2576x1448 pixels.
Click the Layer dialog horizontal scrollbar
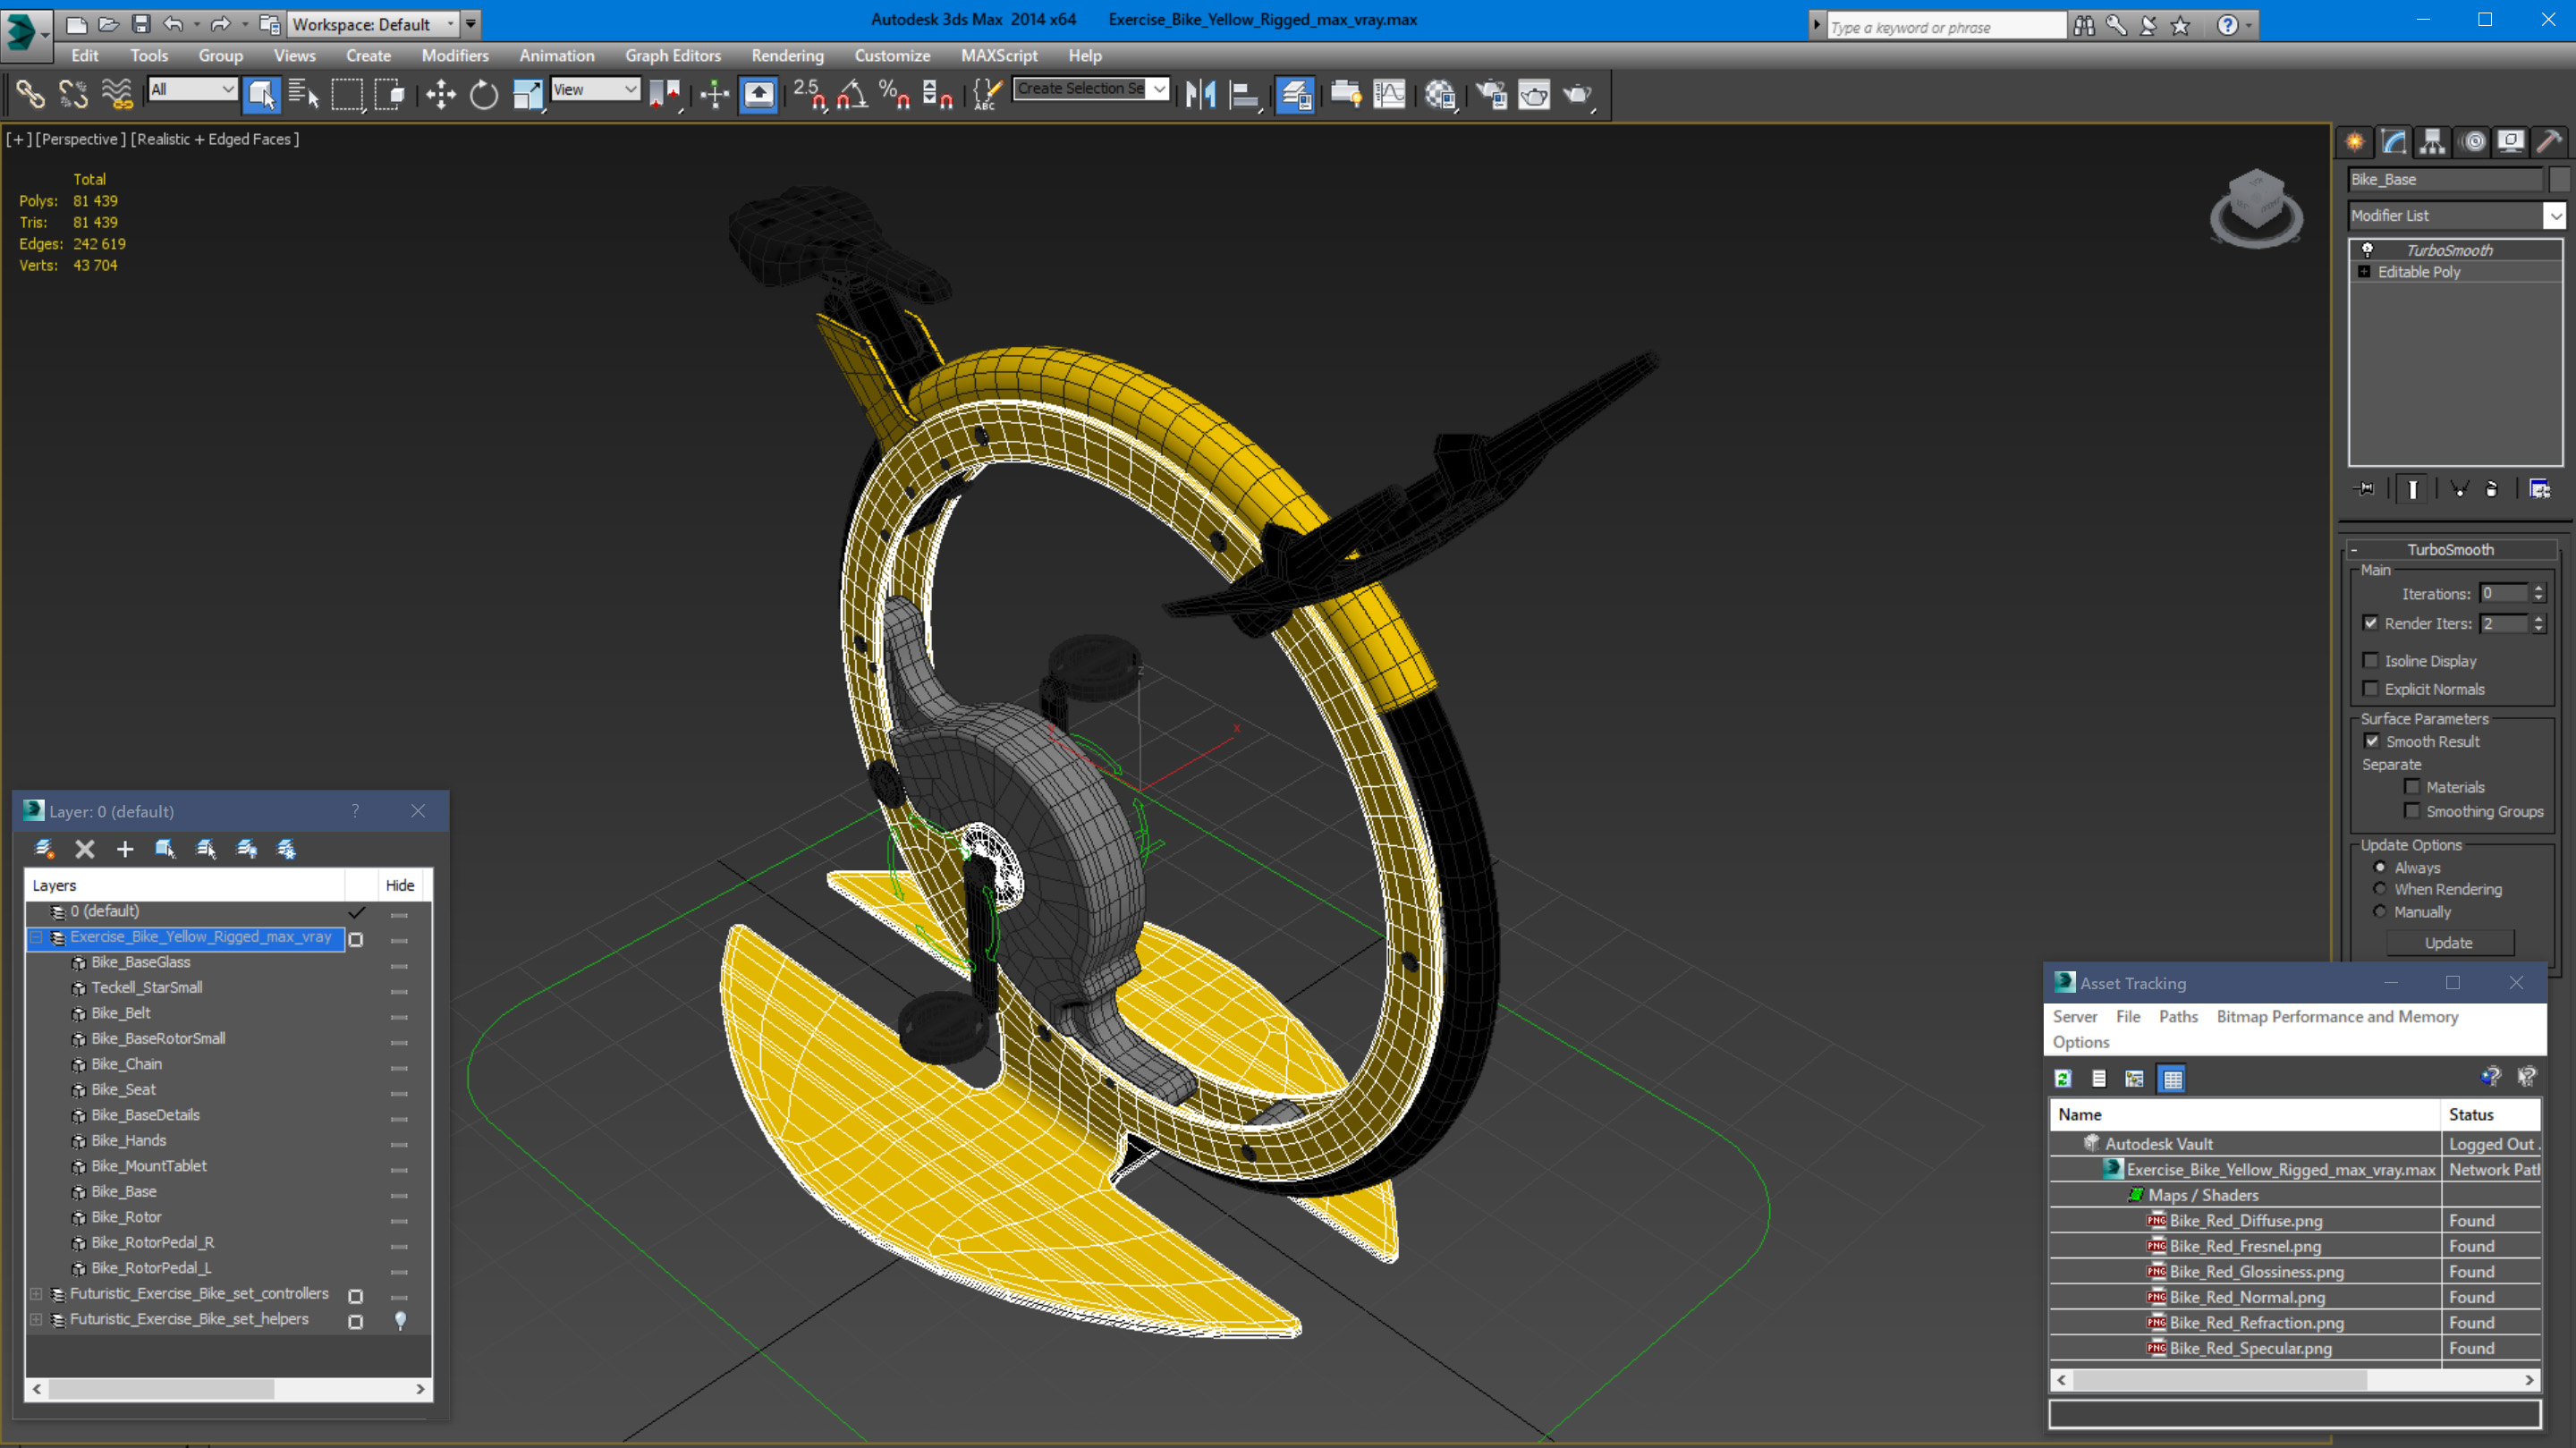coord(229,1389)
